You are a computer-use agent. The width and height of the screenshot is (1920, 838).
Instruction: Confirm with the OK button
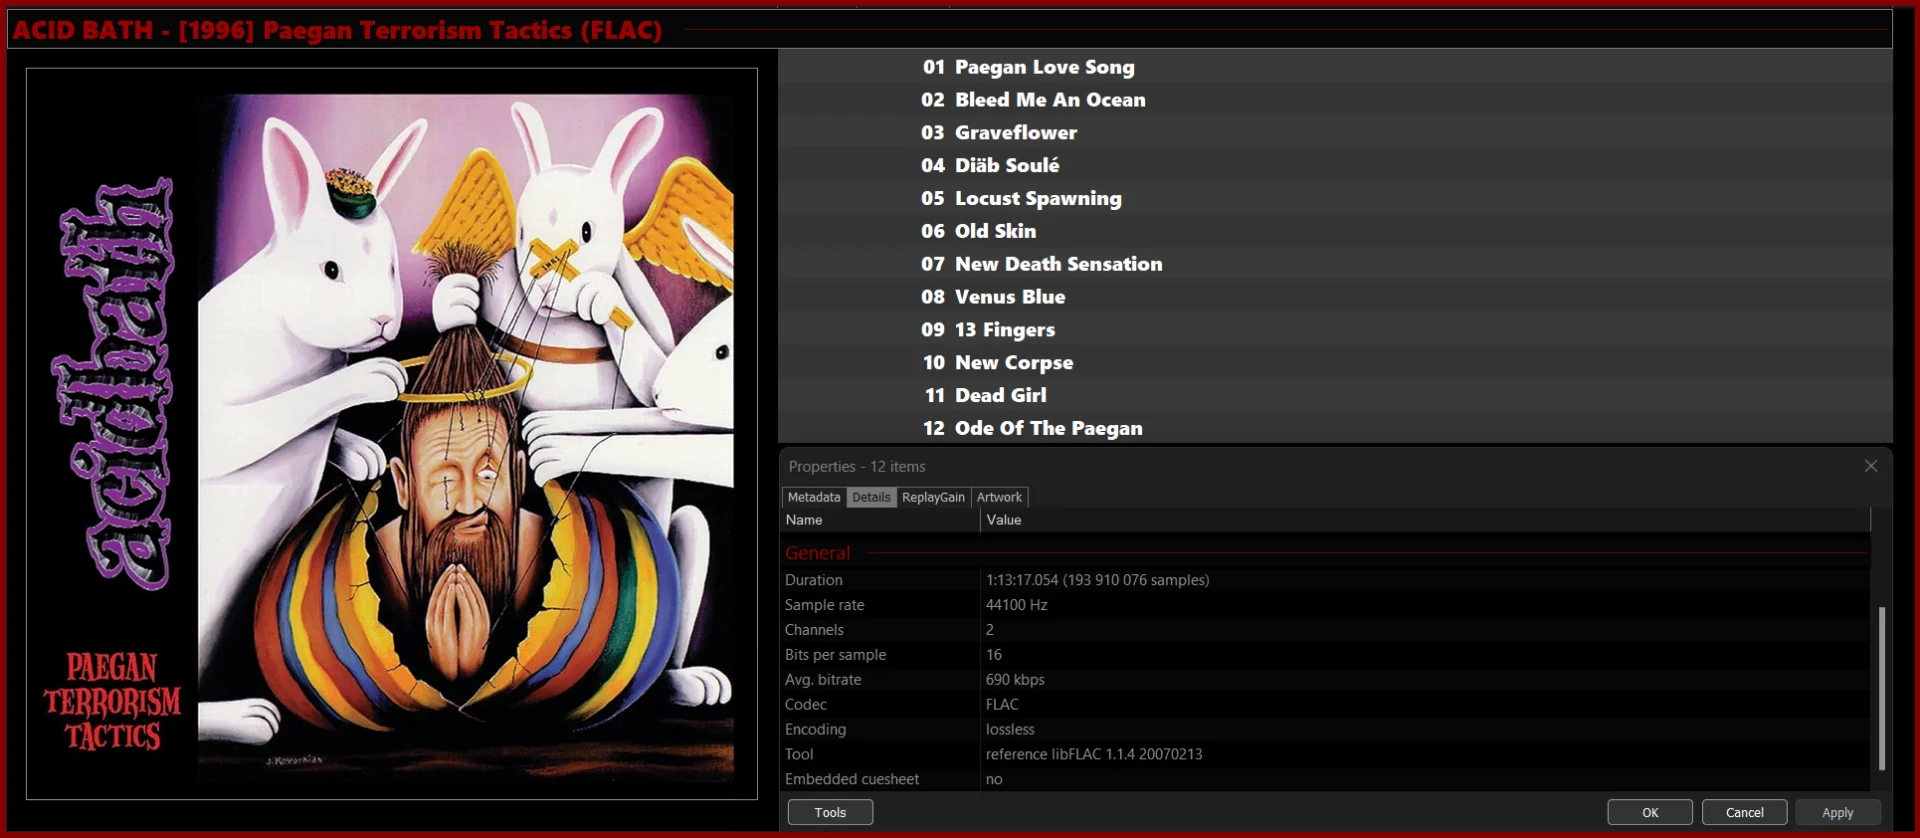1650,812
